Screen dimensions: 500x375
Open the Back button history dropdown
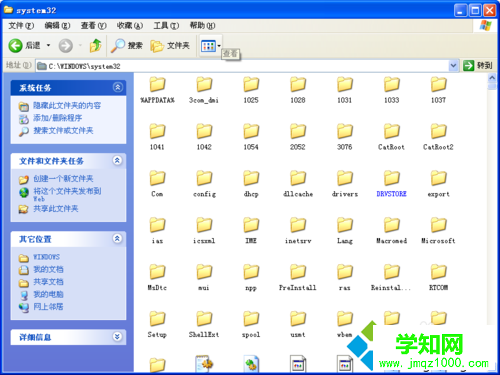click(x=48, y=46)
